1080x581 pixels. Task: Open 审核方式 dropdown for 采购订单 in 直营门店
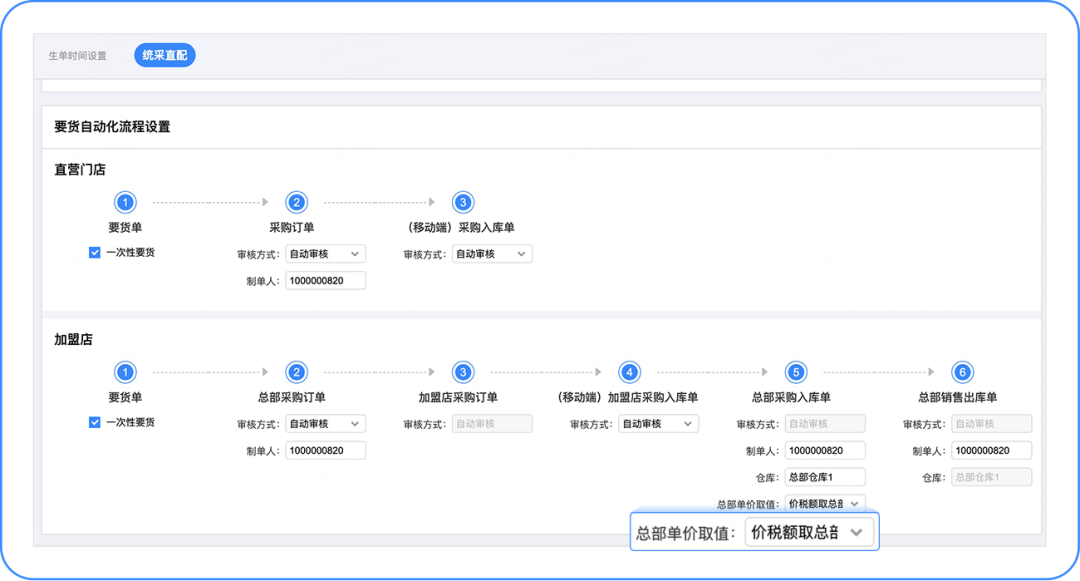tap(325, 254)
